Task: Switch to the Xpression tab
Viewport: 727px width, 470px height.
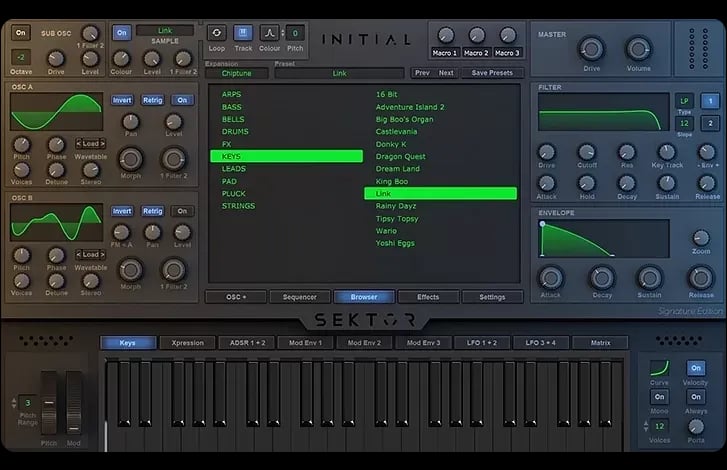Action: point(187,343)
